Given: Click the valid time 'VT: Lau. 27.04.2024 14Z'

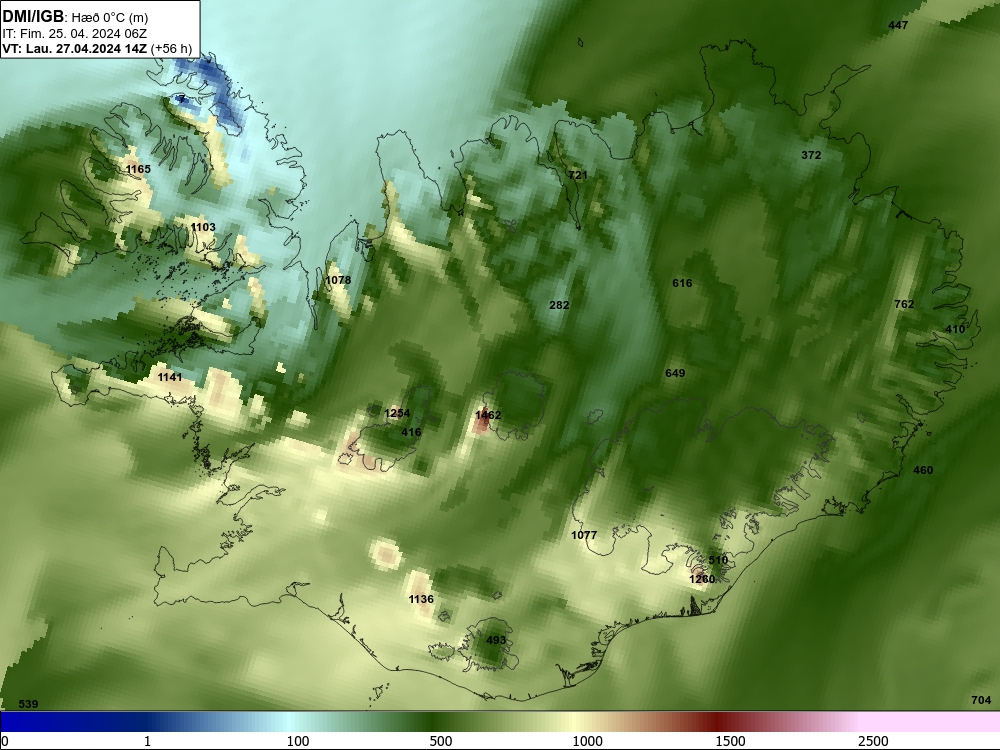Looking at the screenshot, I should (x=75, y=48).
